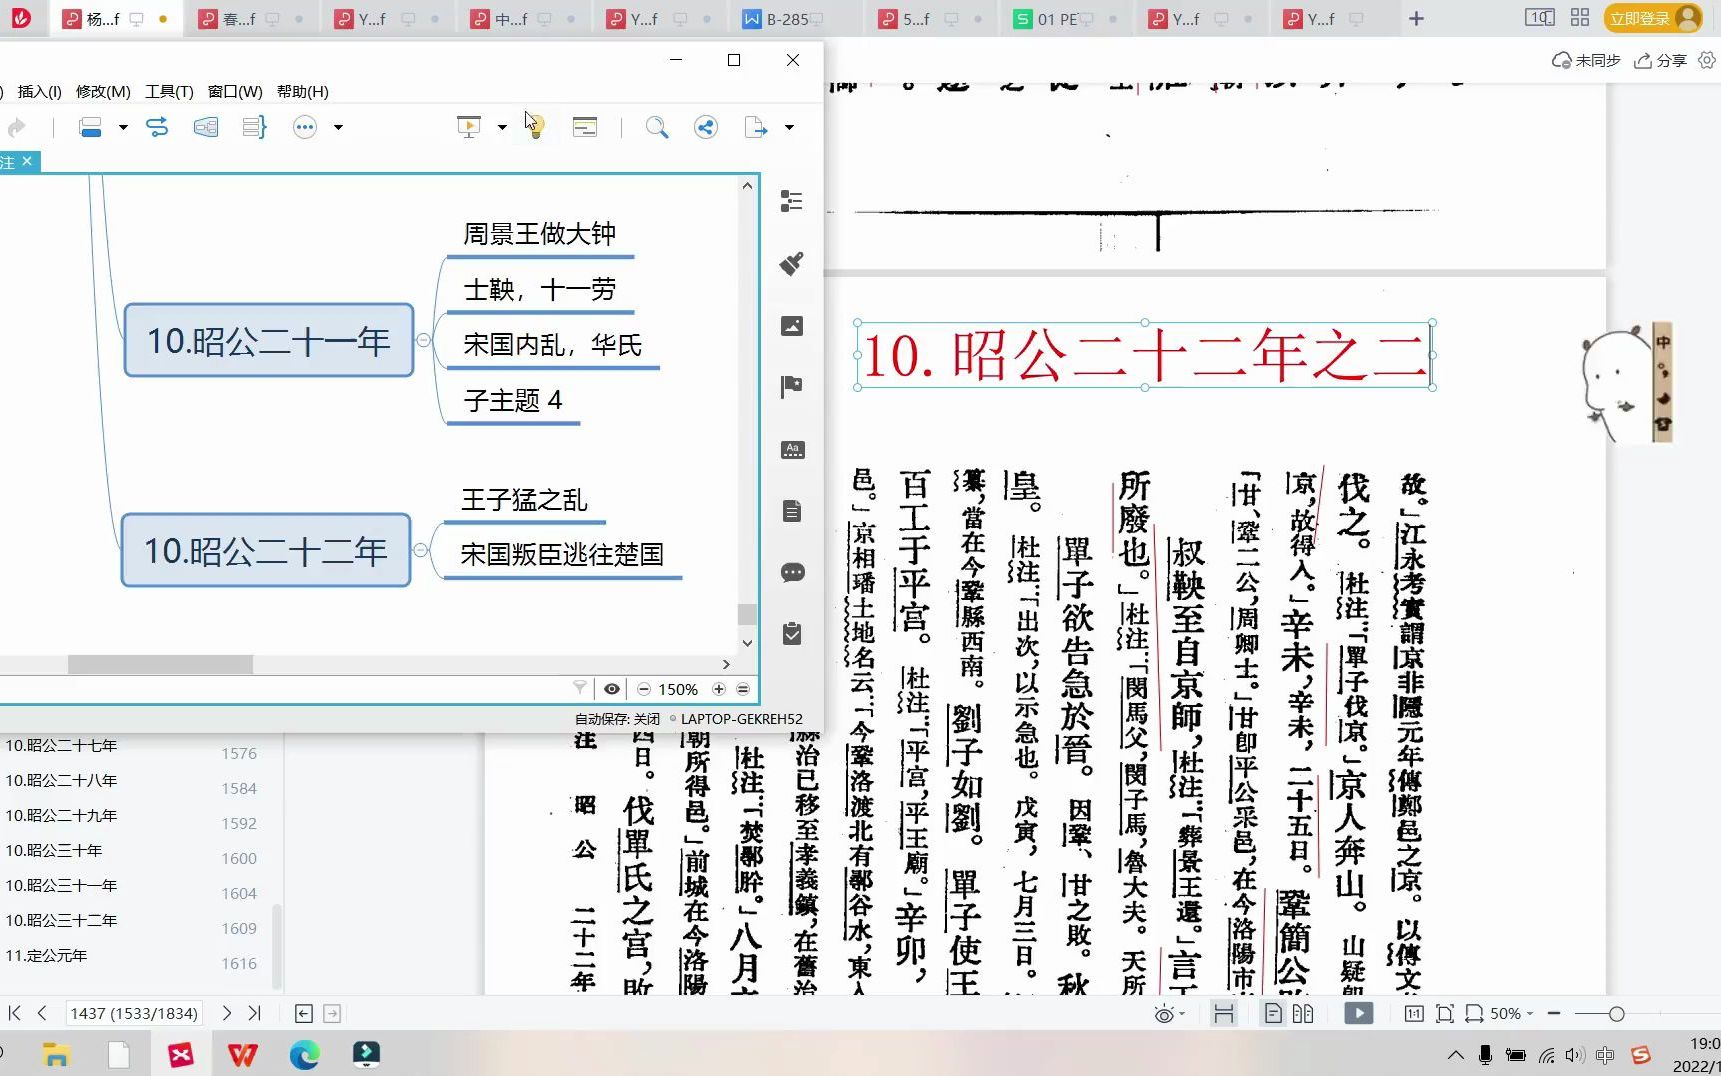This screenshot has width=1721, height=1076.
Task: Go to first page in PDF reader
Action: (14, 1013)
